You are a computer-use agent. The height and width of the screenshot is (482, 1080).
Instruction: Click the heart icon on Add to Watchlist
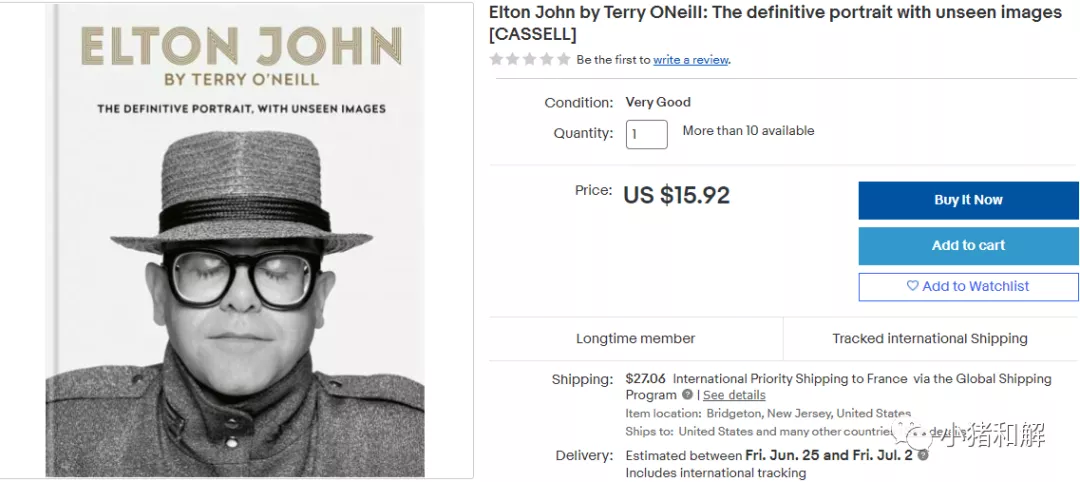click(x=912, y=286)
